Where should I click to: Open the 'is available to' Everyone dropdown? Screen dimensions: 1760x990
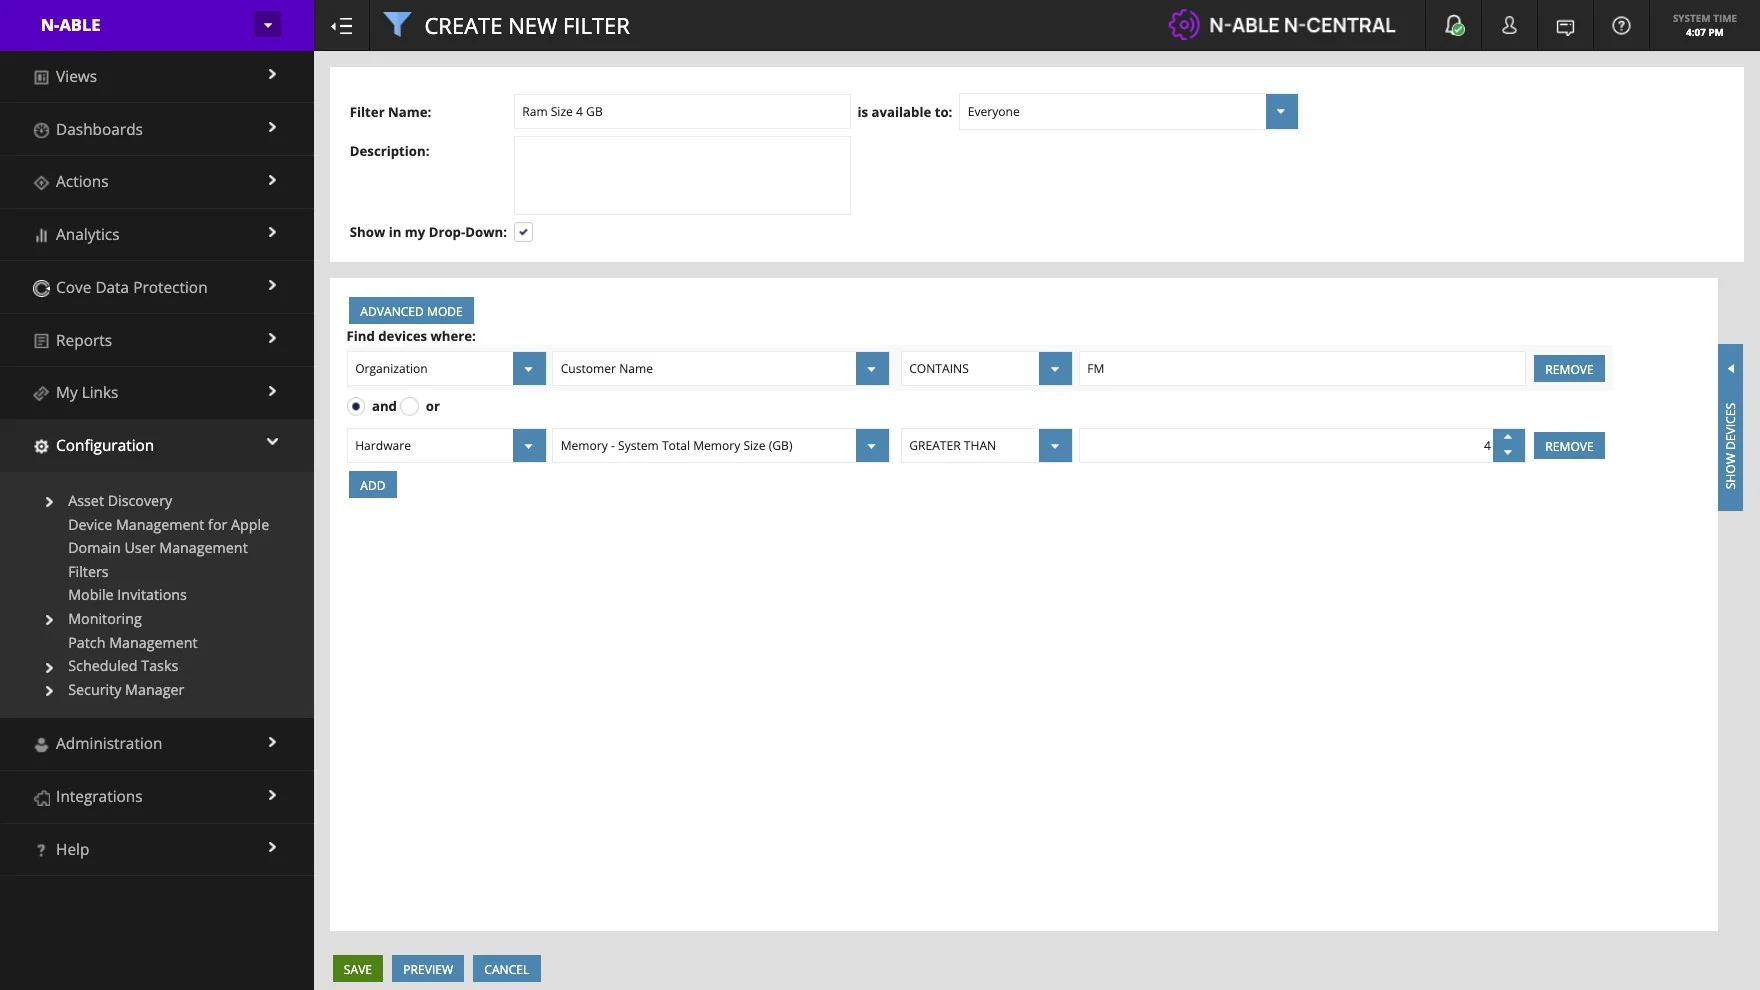[x=1281, y=112]
